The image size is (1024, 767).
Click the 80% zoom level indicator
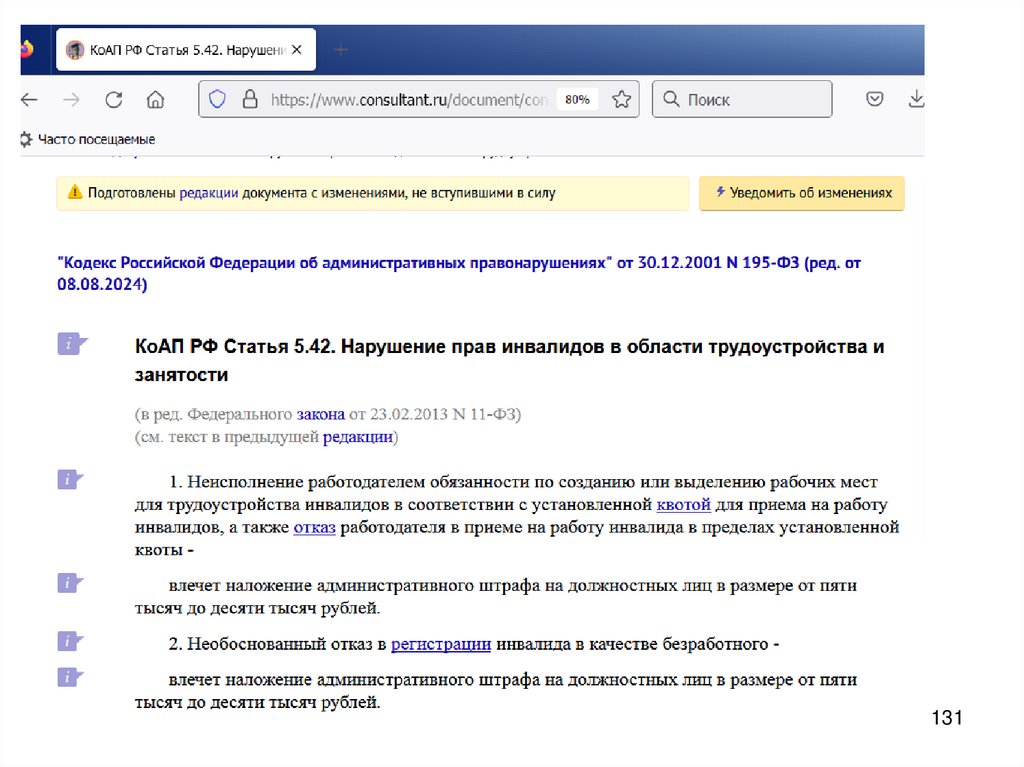tap(577, 99)
